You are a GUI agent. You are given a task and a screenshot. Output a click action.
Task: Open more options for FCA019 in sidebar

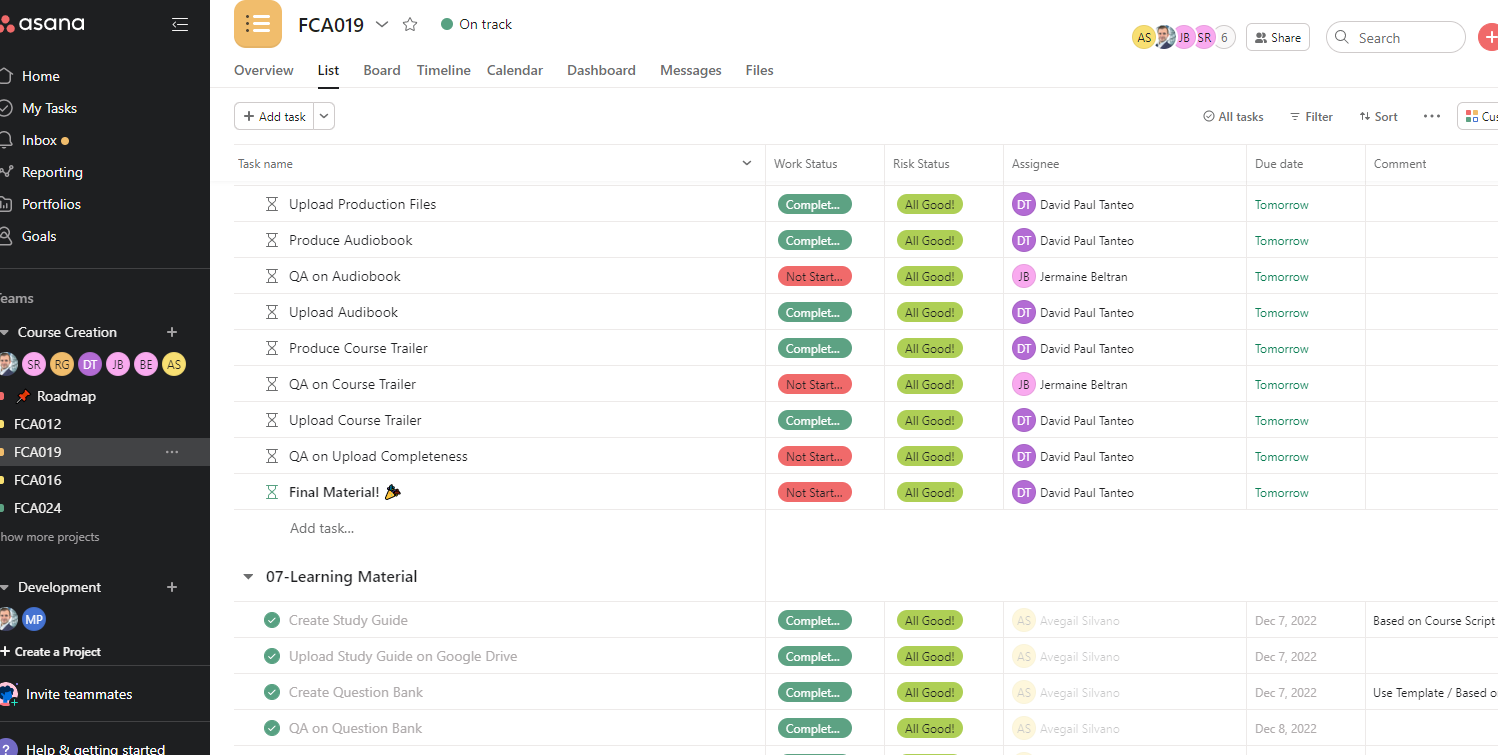(172, 452)
